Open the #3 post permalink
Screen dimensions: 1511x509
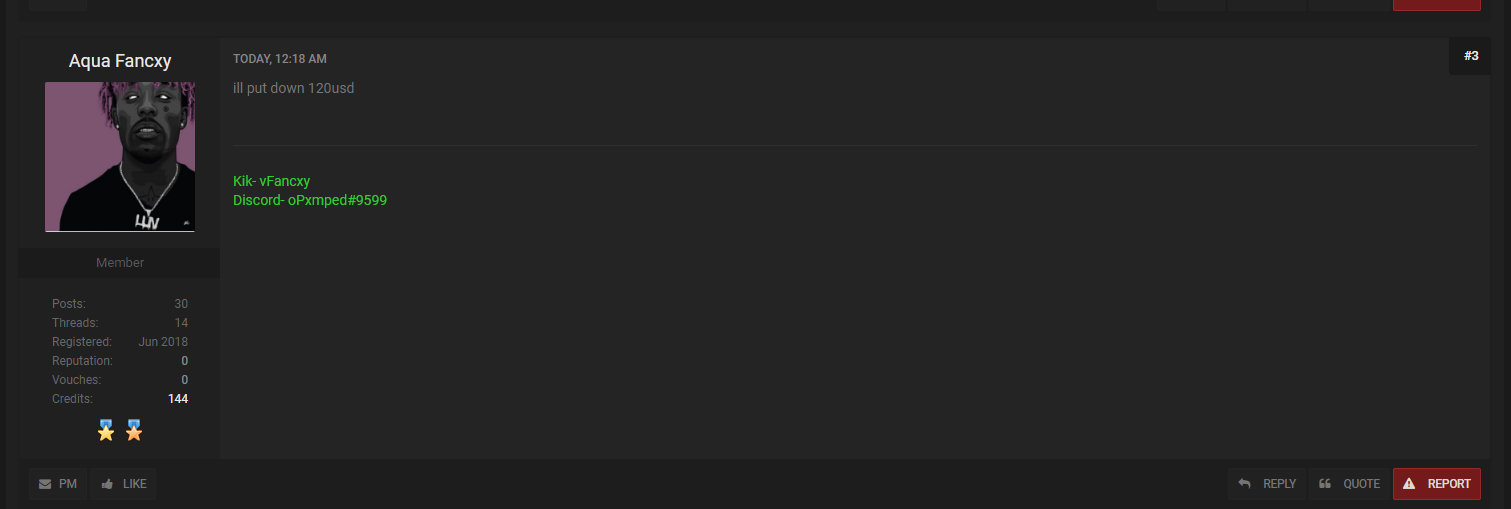pyautogui.click(x=1471, y=56)
